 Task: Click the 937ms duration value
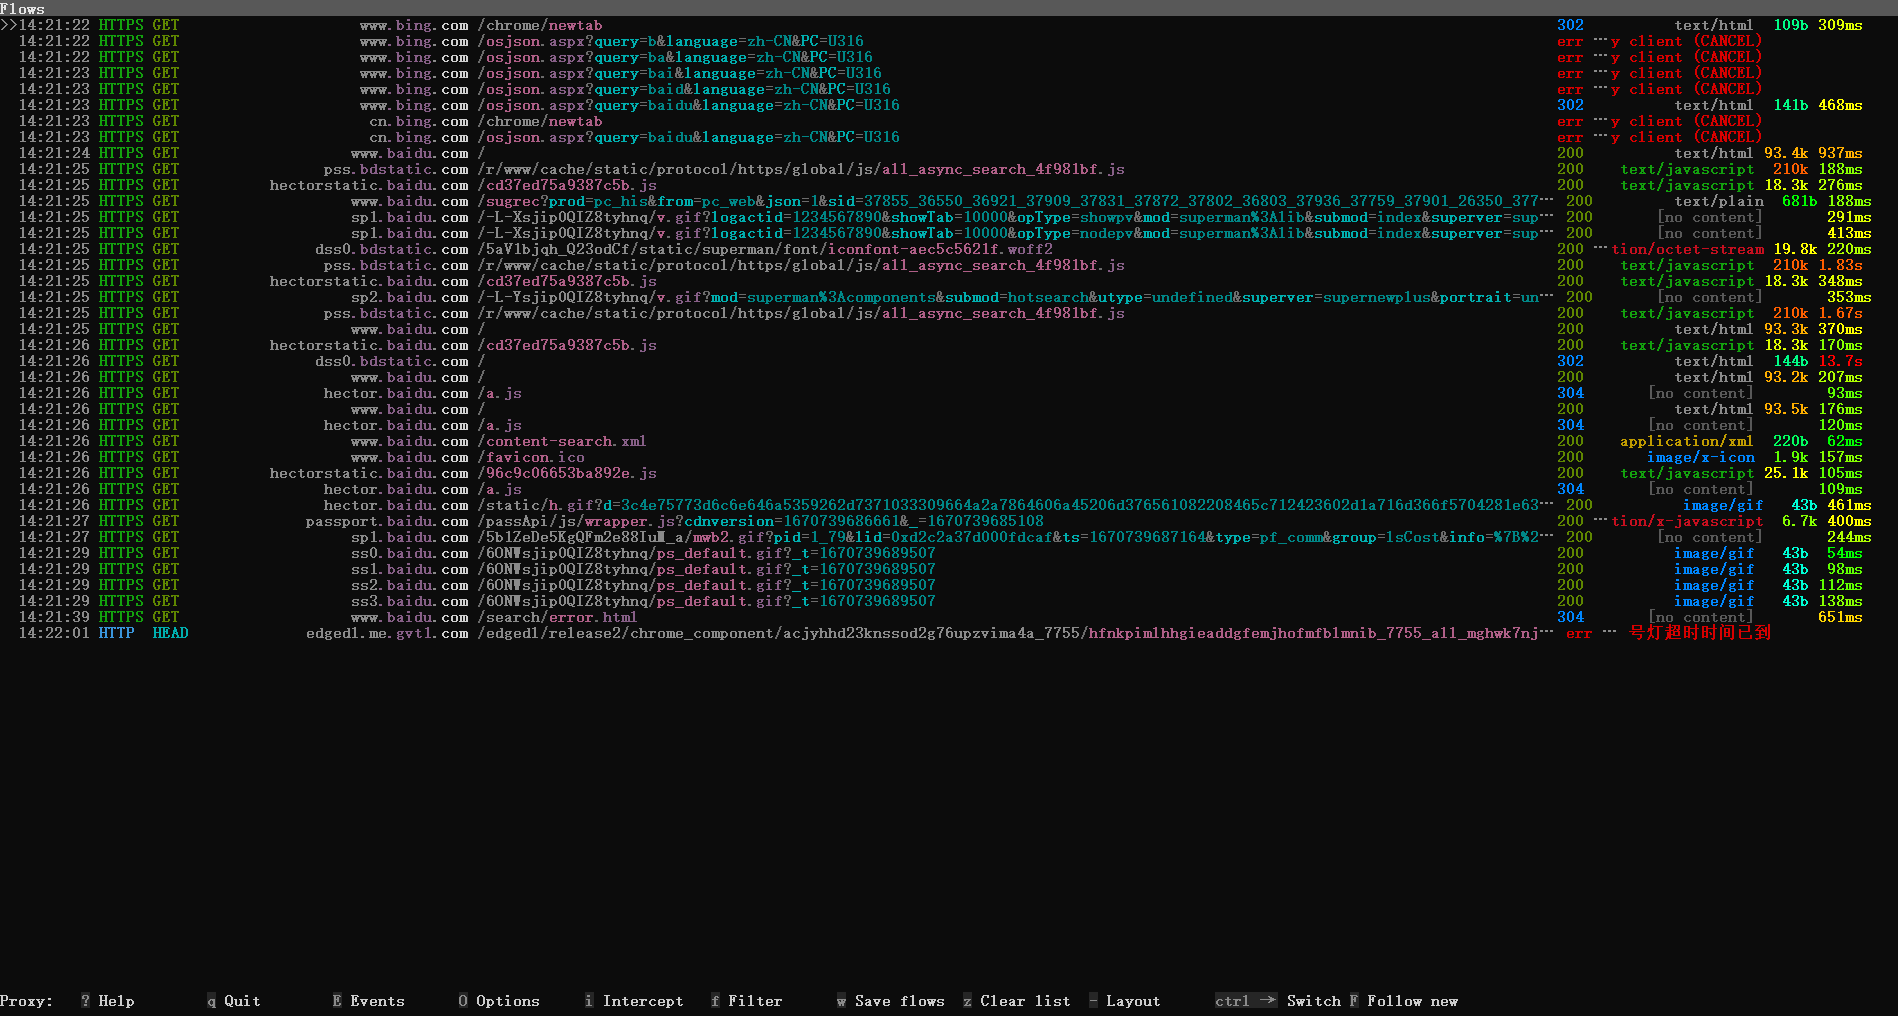[x=1840, y=153]
